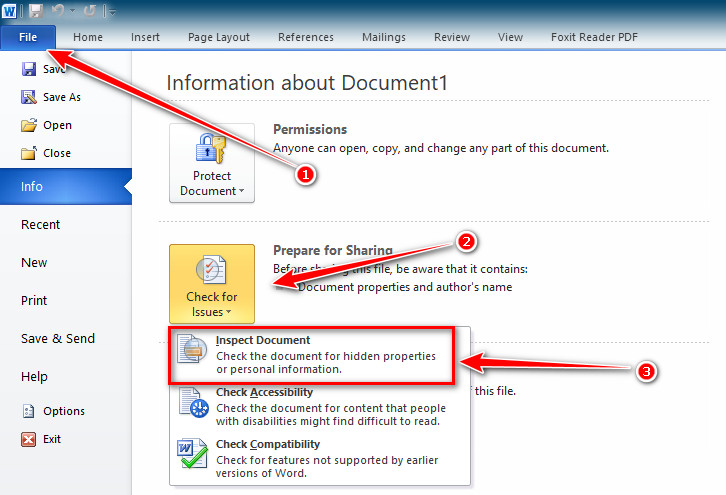Click the Check Accessibility icon

[191, 403]
